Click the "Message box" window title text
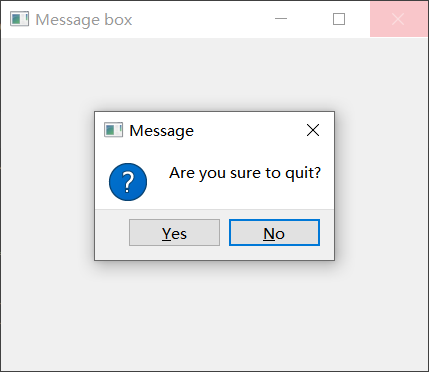This screenshot has height=372, width=429. pos(84,20)
